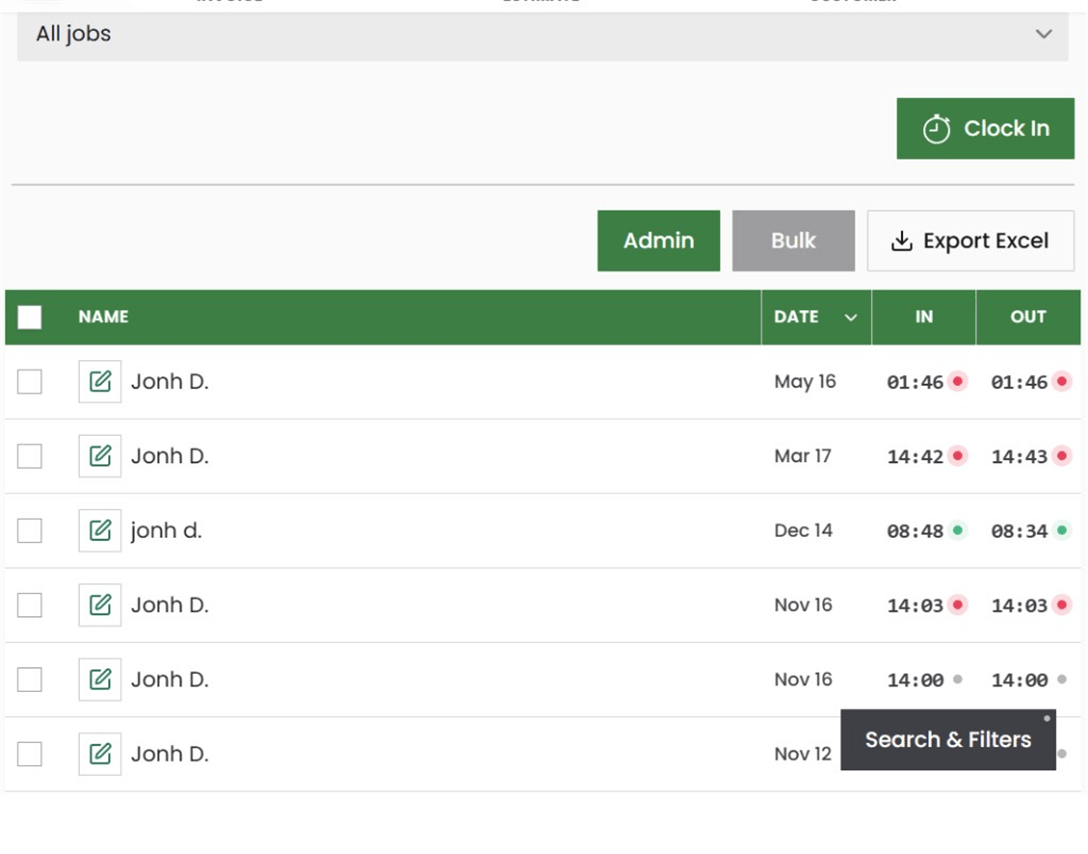
Task: Open edit icon for the 14:03 entry
Action: tap(100, 605)
